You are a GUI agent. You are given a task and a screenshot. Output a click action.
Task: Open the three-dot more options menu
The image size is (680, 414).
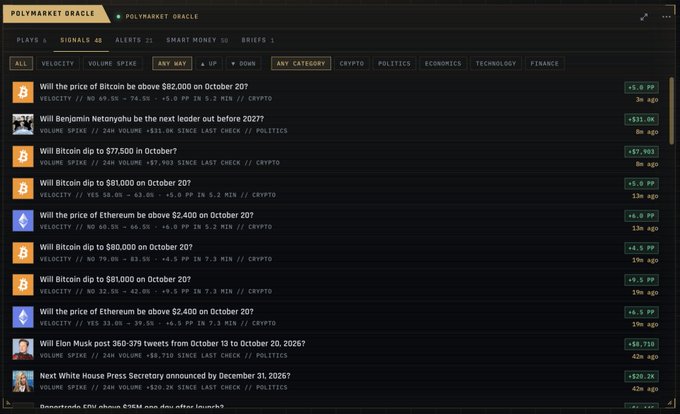click(x=666, y=17)
